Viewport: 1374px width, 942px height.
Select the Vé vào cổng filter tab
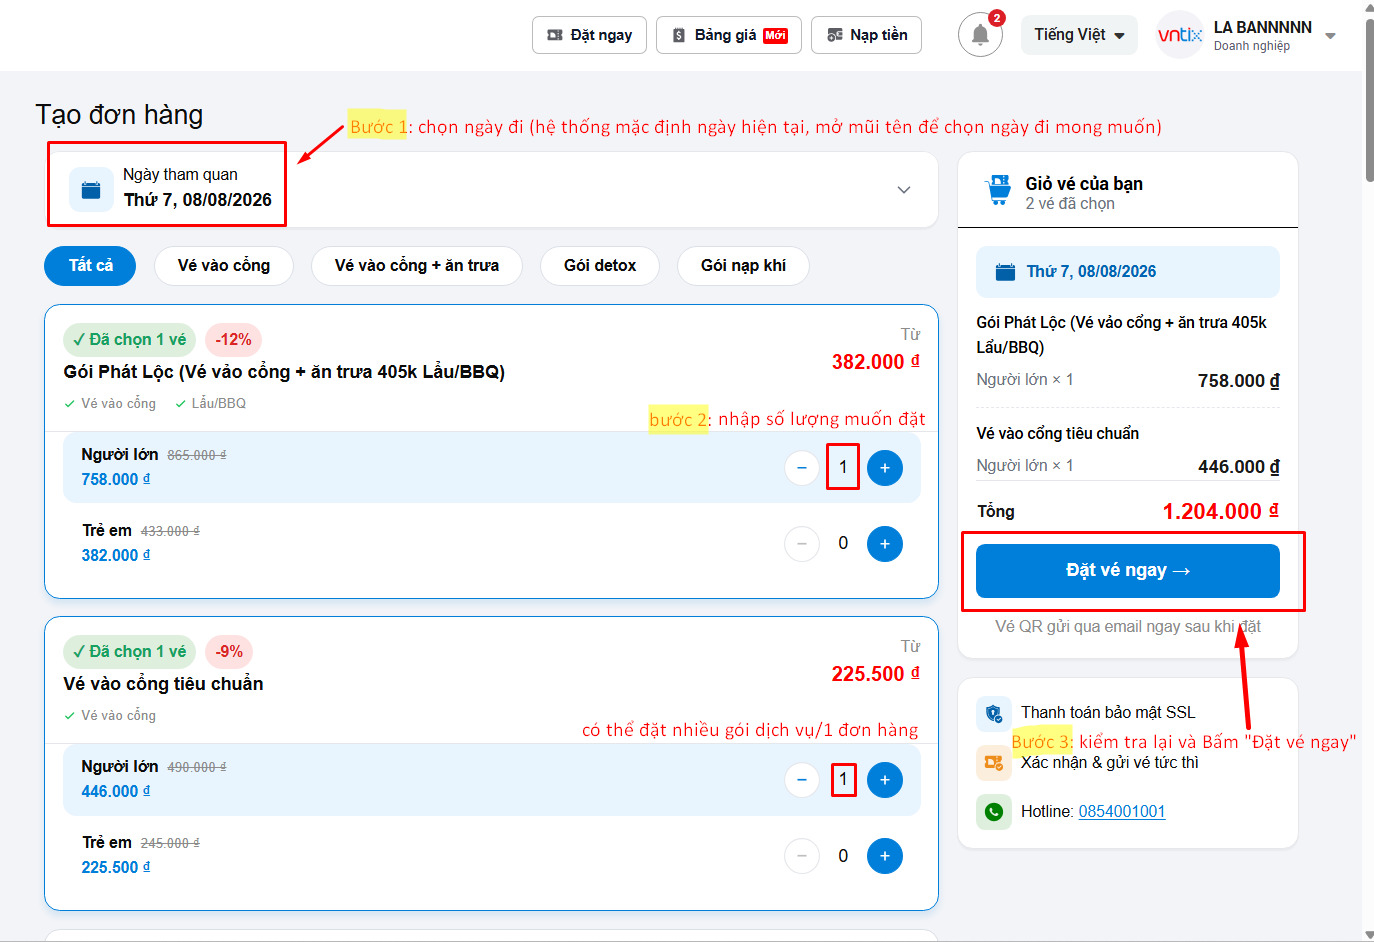[x=224, y=266]
